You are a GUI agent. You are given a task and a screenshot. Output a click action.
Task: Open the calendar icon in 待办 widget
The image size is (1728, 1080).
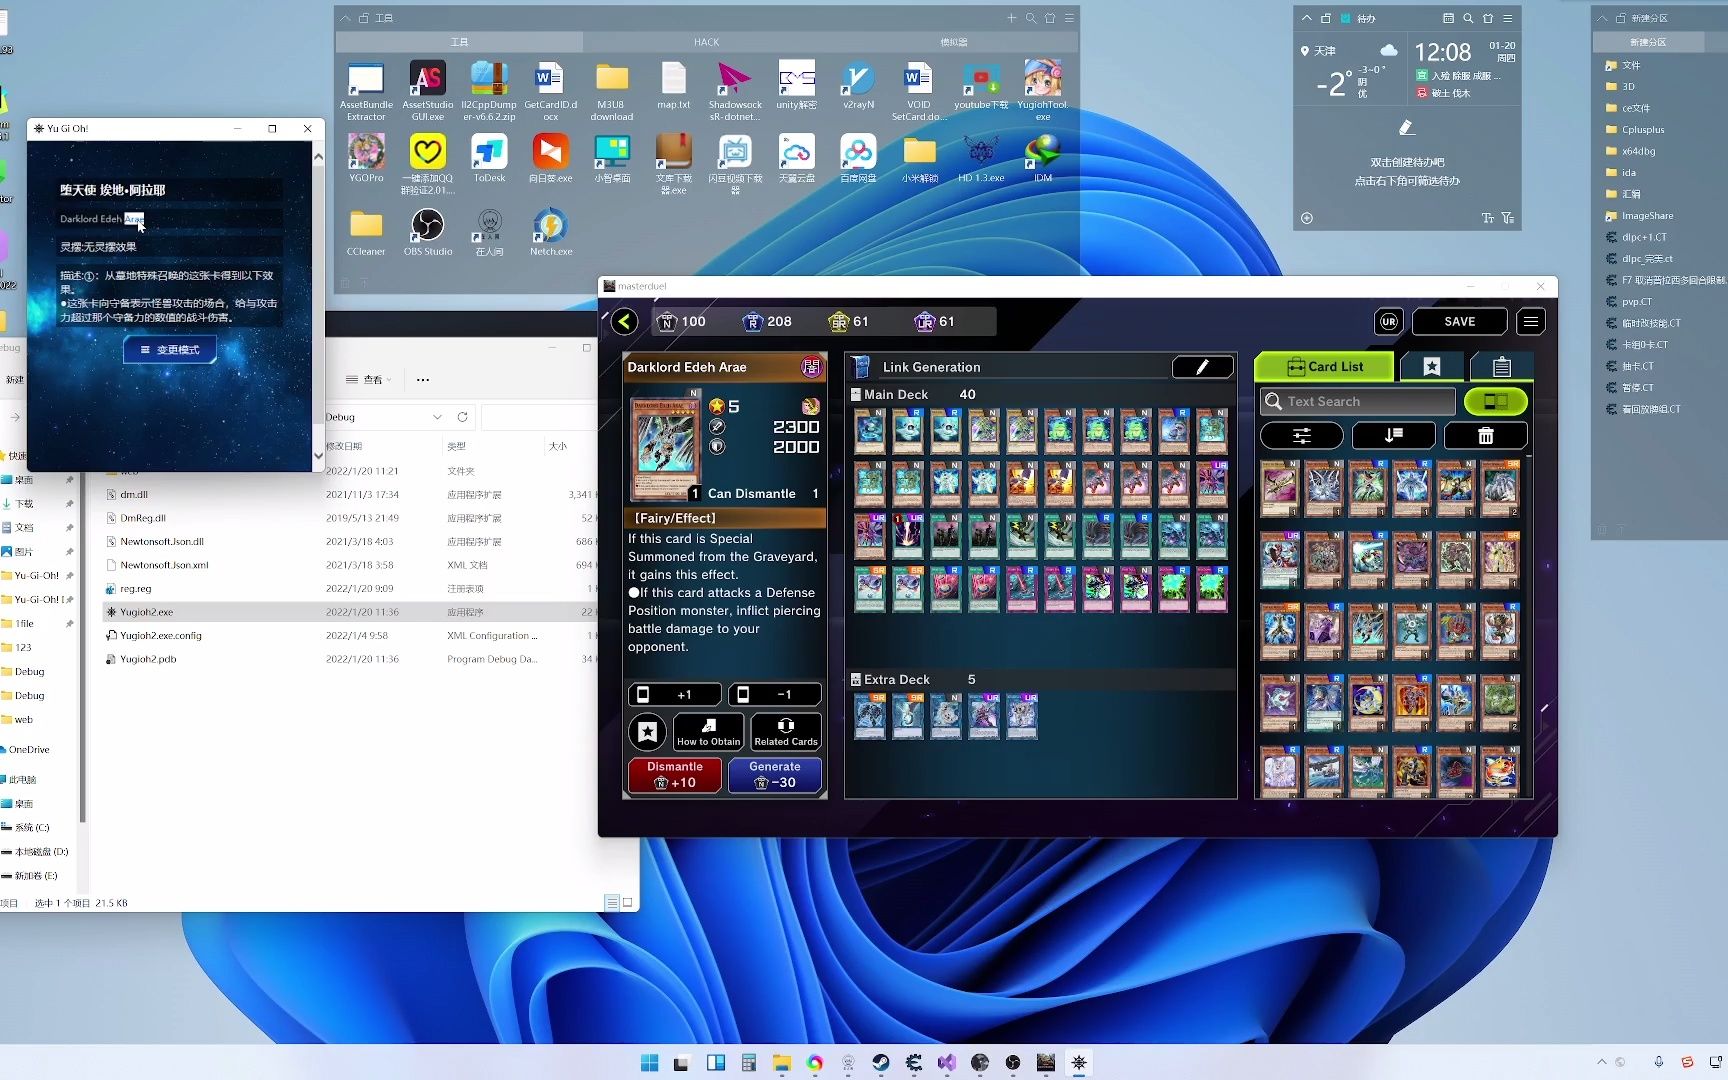coord(1448,18)
